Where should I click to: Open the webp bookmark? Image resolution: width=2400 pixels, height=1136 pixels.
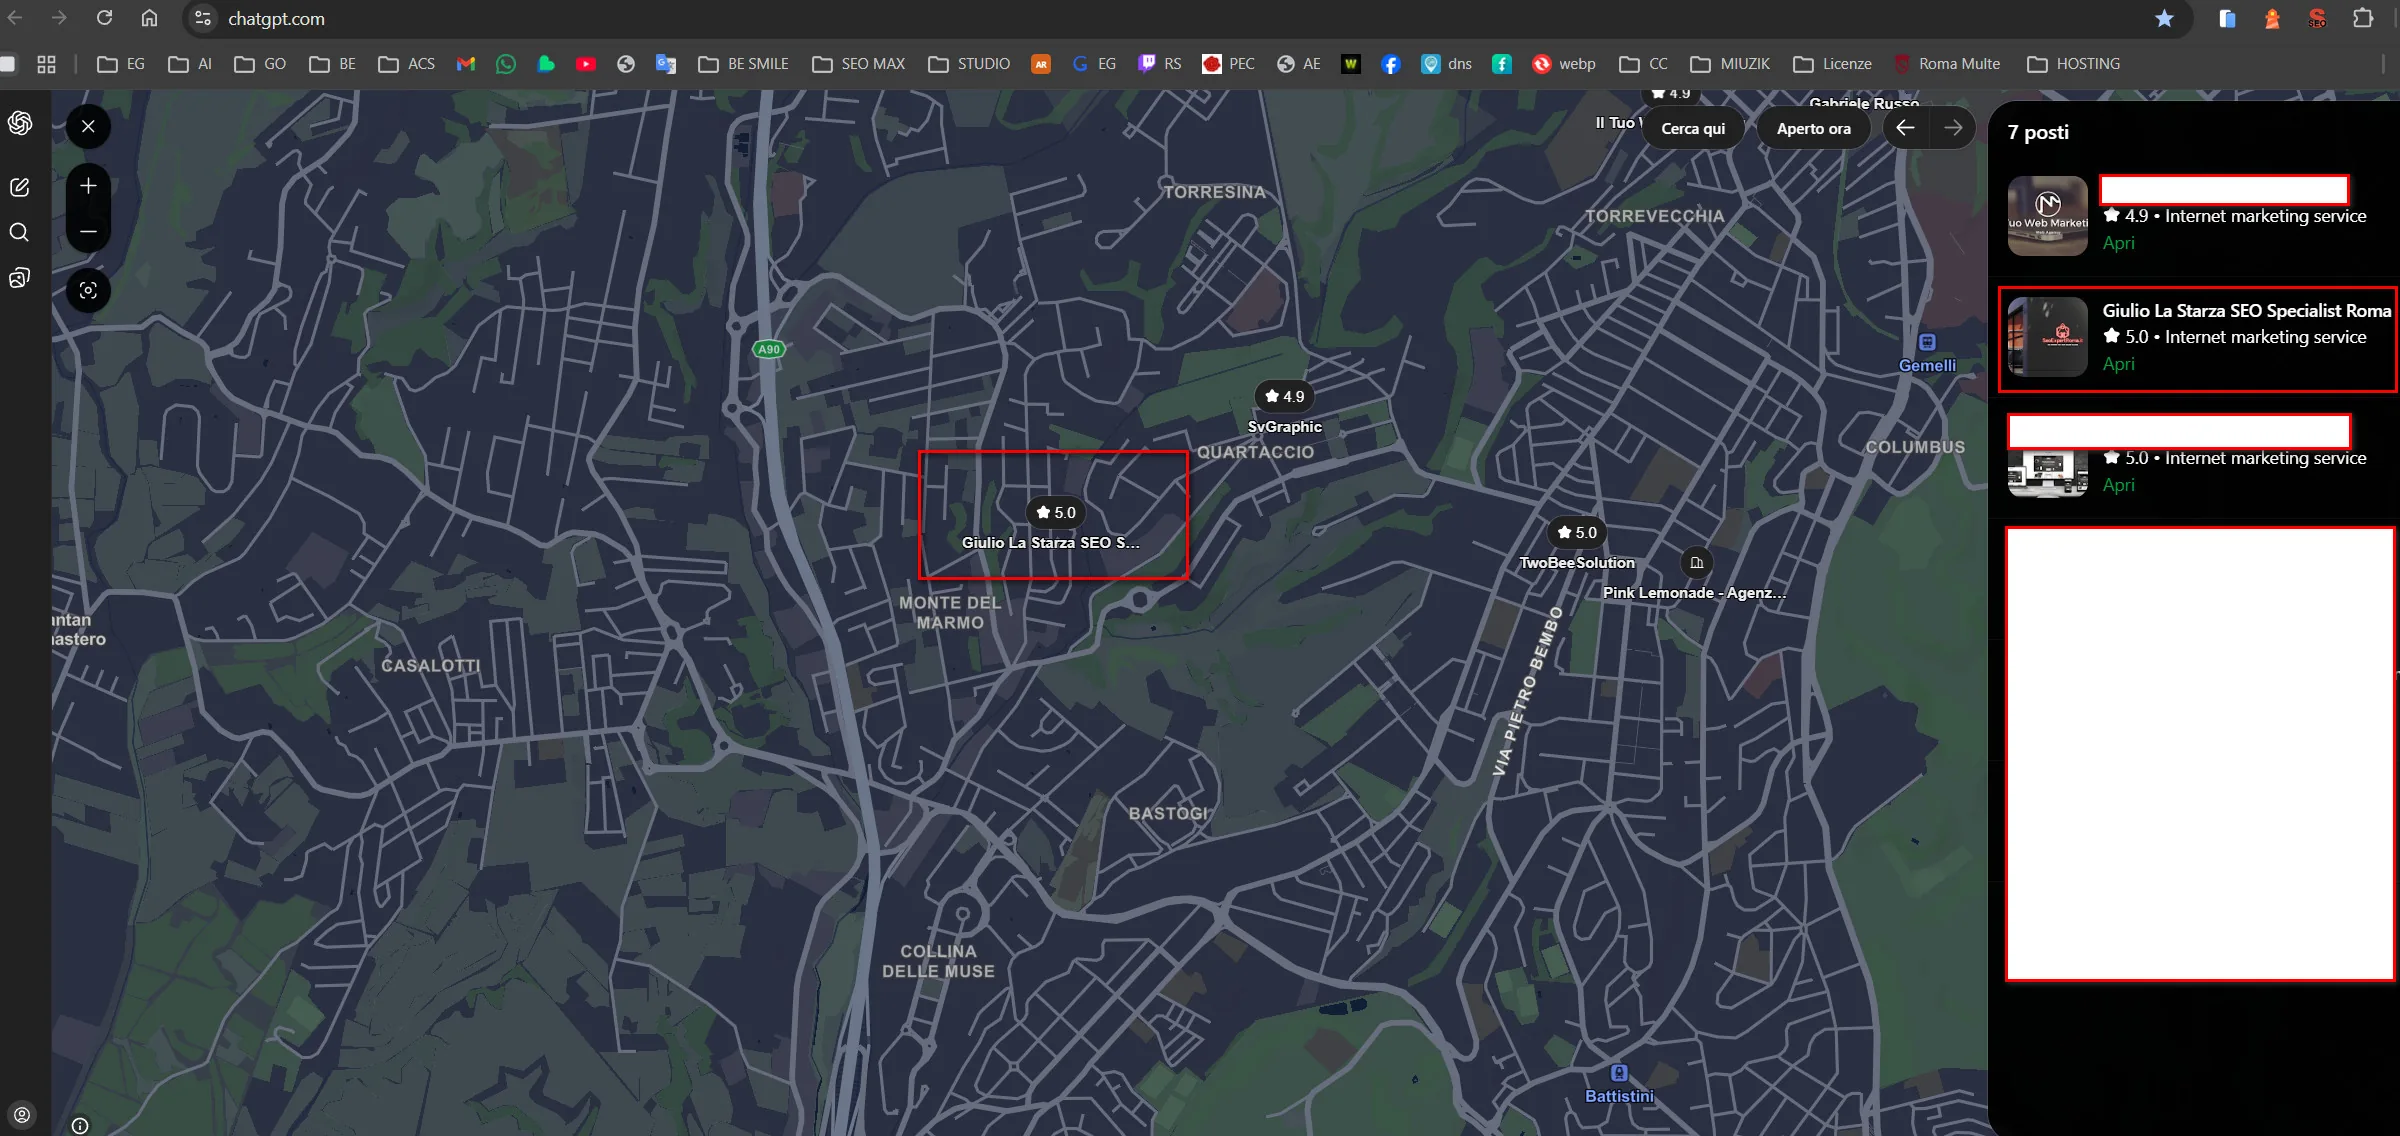[1564, 64]
